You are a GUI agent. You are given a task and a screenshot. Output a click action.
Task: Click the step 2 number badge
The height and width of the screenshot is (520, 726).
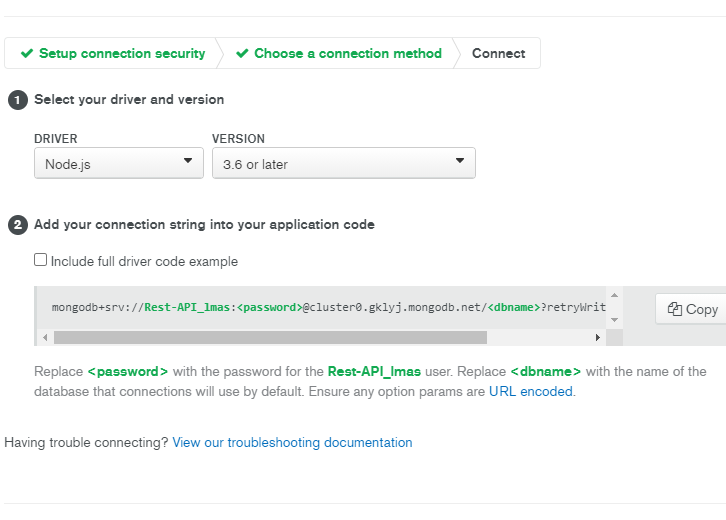point(18,225)
